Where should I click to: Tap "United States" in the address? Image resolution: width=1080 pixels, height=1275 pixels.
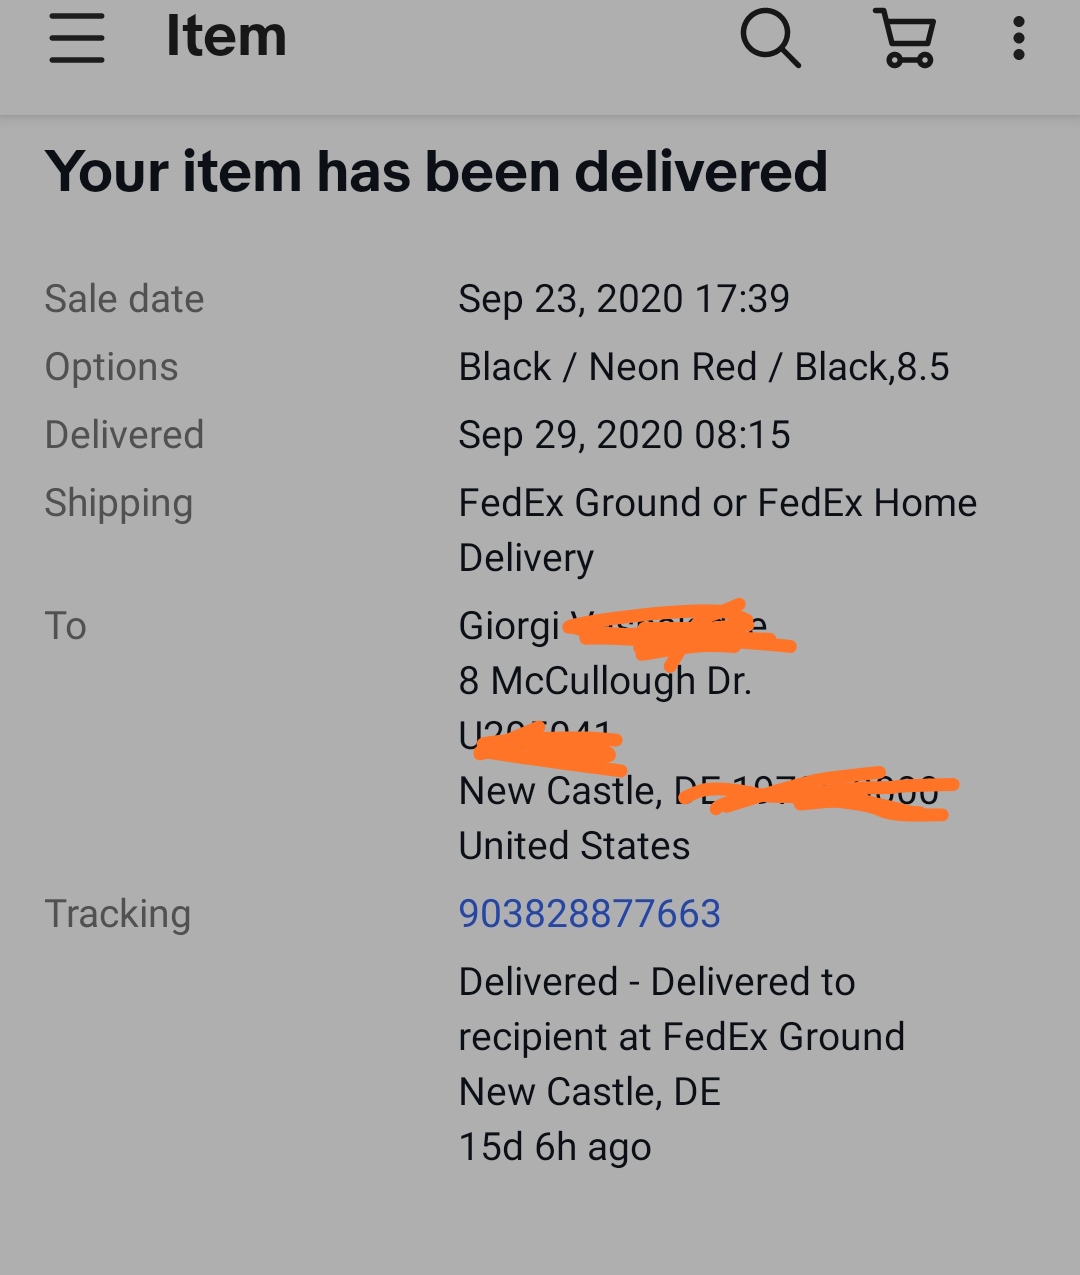point(574,846)
